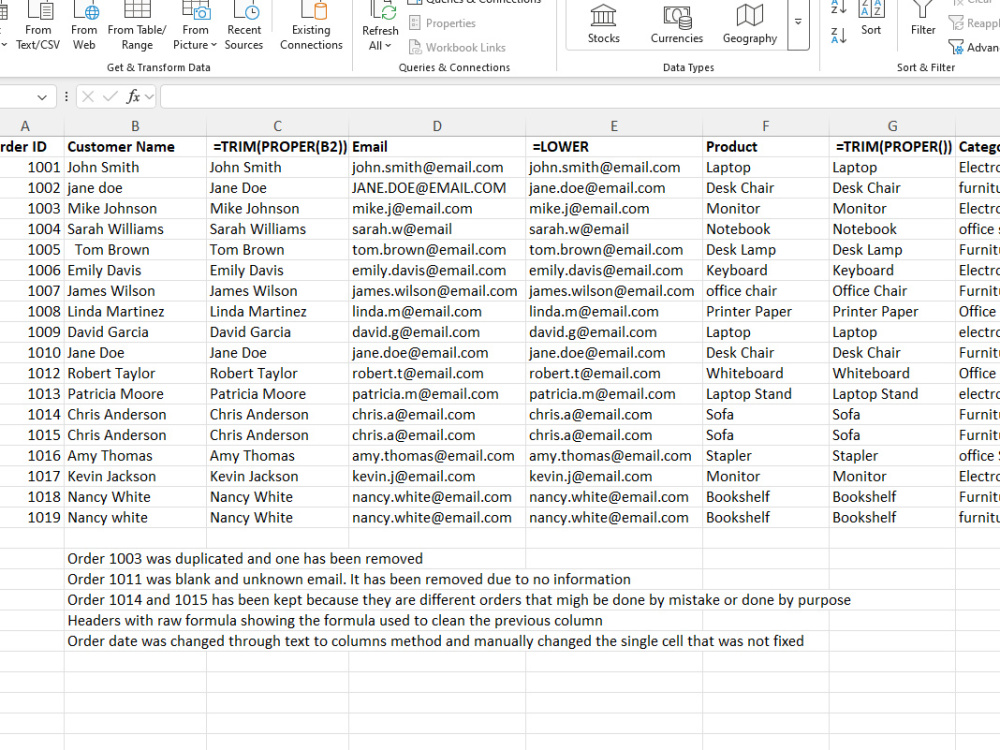
Task: Click order ID 1012 cell
Action: 32,373
